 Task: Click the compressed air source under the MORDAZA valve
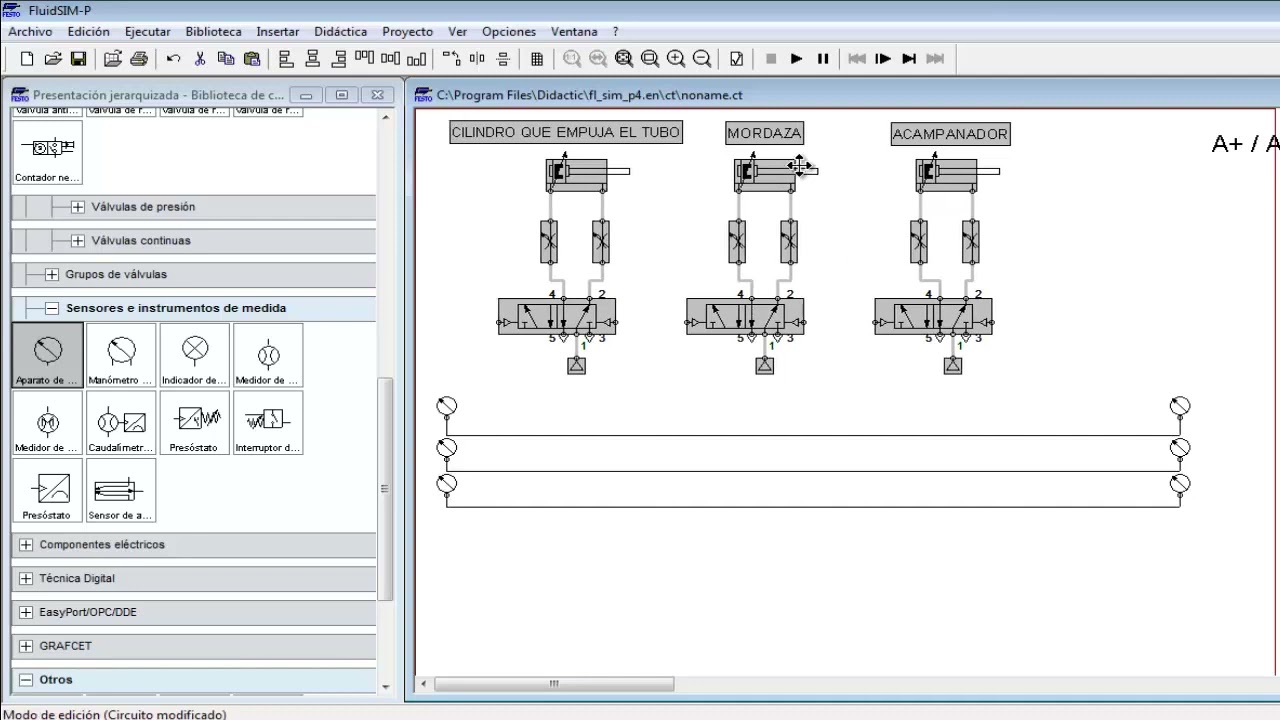pos(765,366)
